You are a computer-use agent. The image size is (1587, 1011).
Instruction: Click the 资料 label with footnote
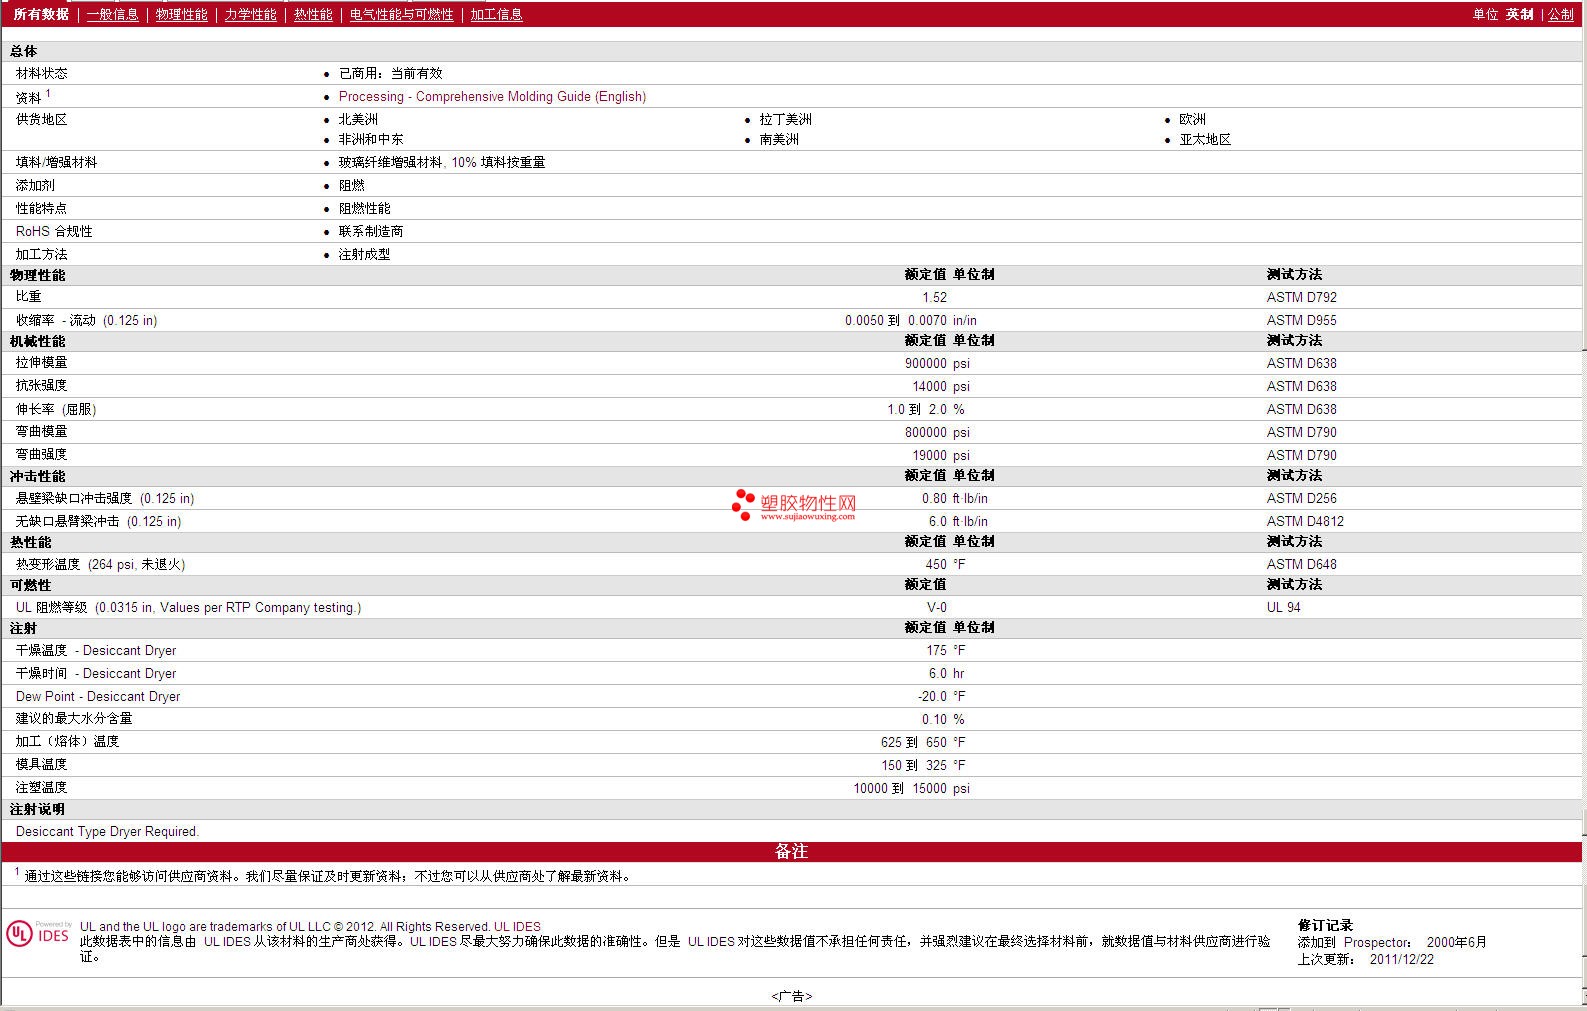point(33,96)
